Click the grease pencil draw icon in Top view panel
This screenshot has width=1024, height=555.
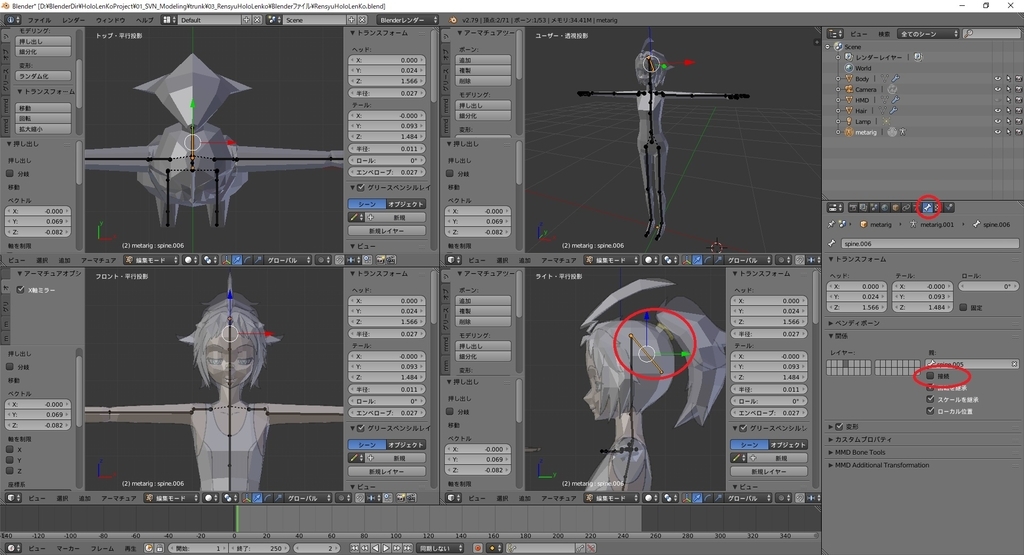355,217
